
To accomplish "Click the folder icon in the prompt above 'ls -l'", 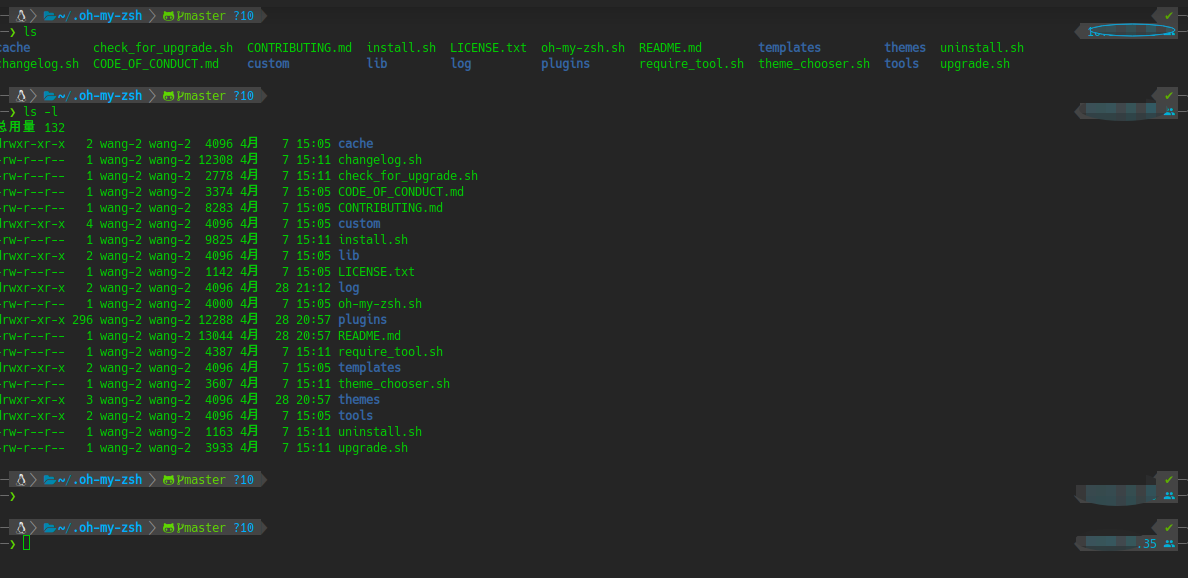I will 50,95.
